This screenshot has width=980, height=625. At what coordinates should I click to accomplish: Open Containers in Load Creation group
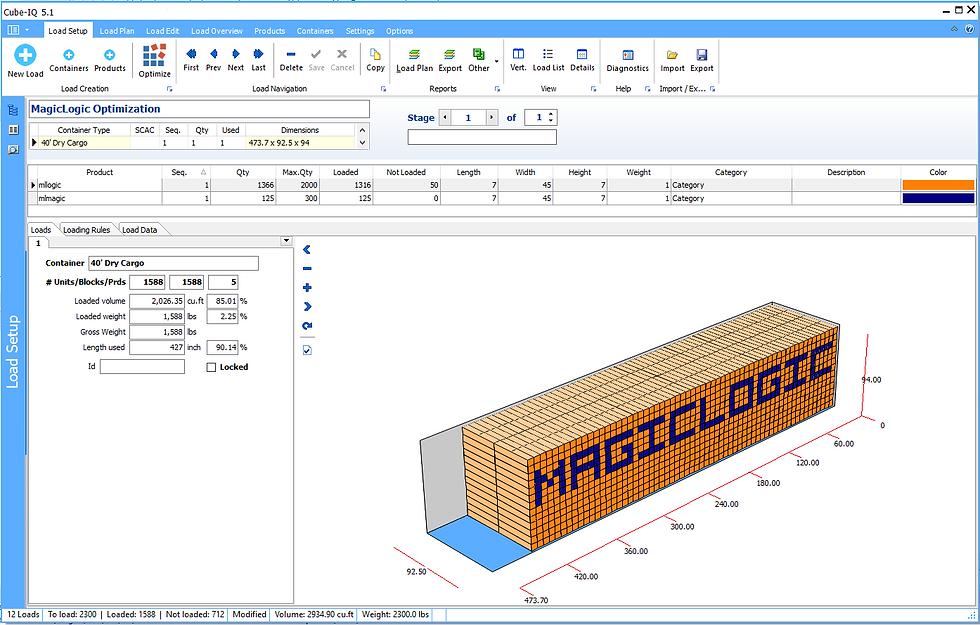tap(69, 61)
